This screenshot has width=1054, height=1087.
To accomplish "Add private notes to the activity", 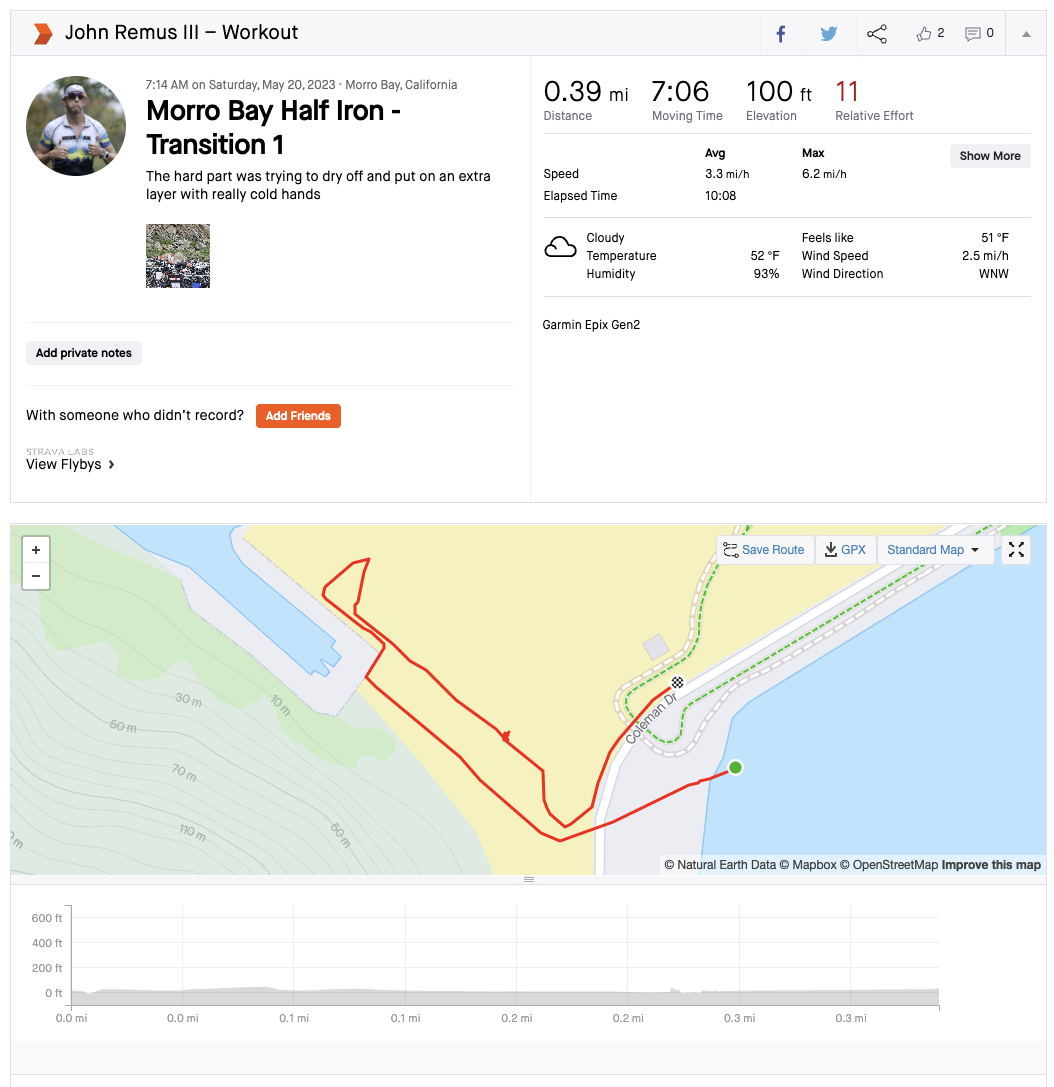I will [x=84, y=353].
